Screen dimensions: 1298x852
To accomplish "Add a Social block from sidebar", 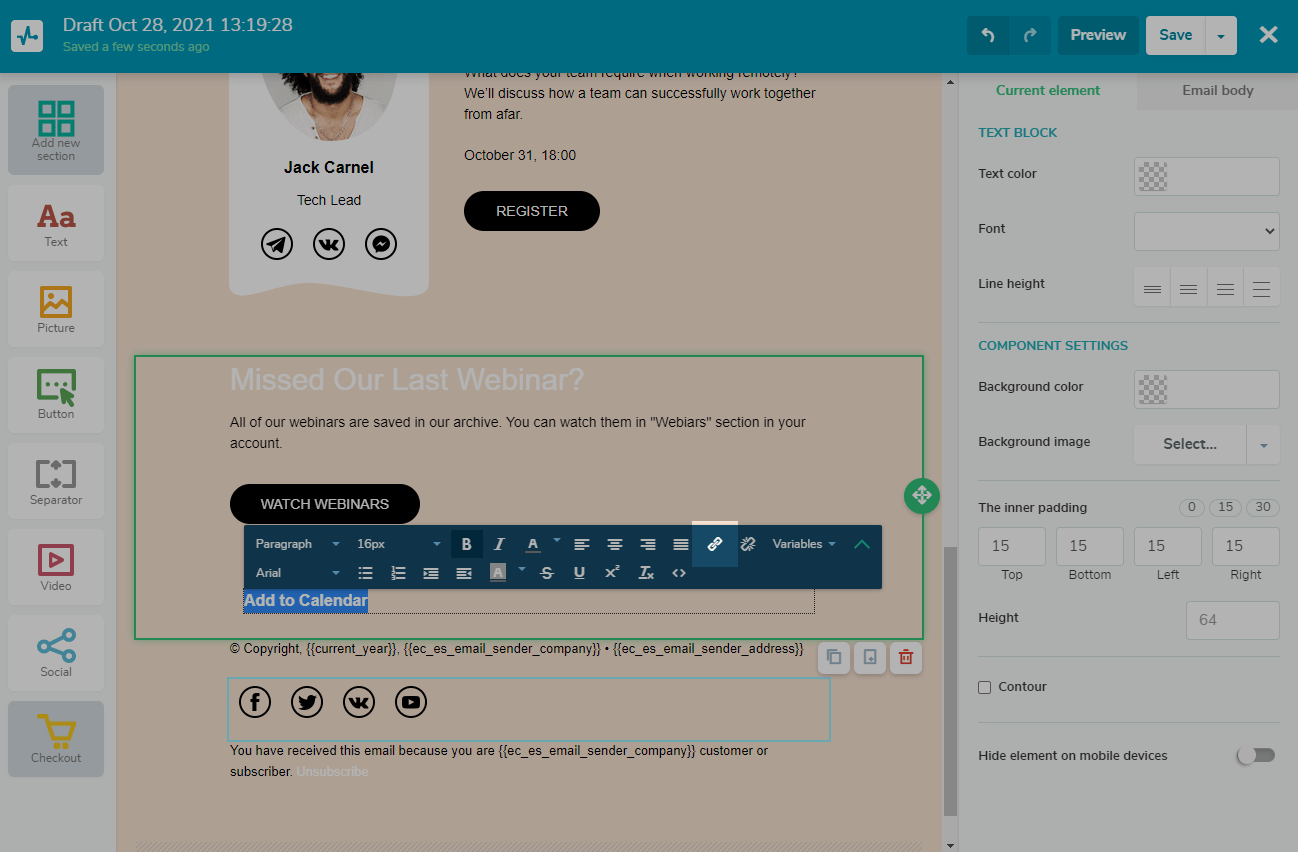I will click(56, 653).
